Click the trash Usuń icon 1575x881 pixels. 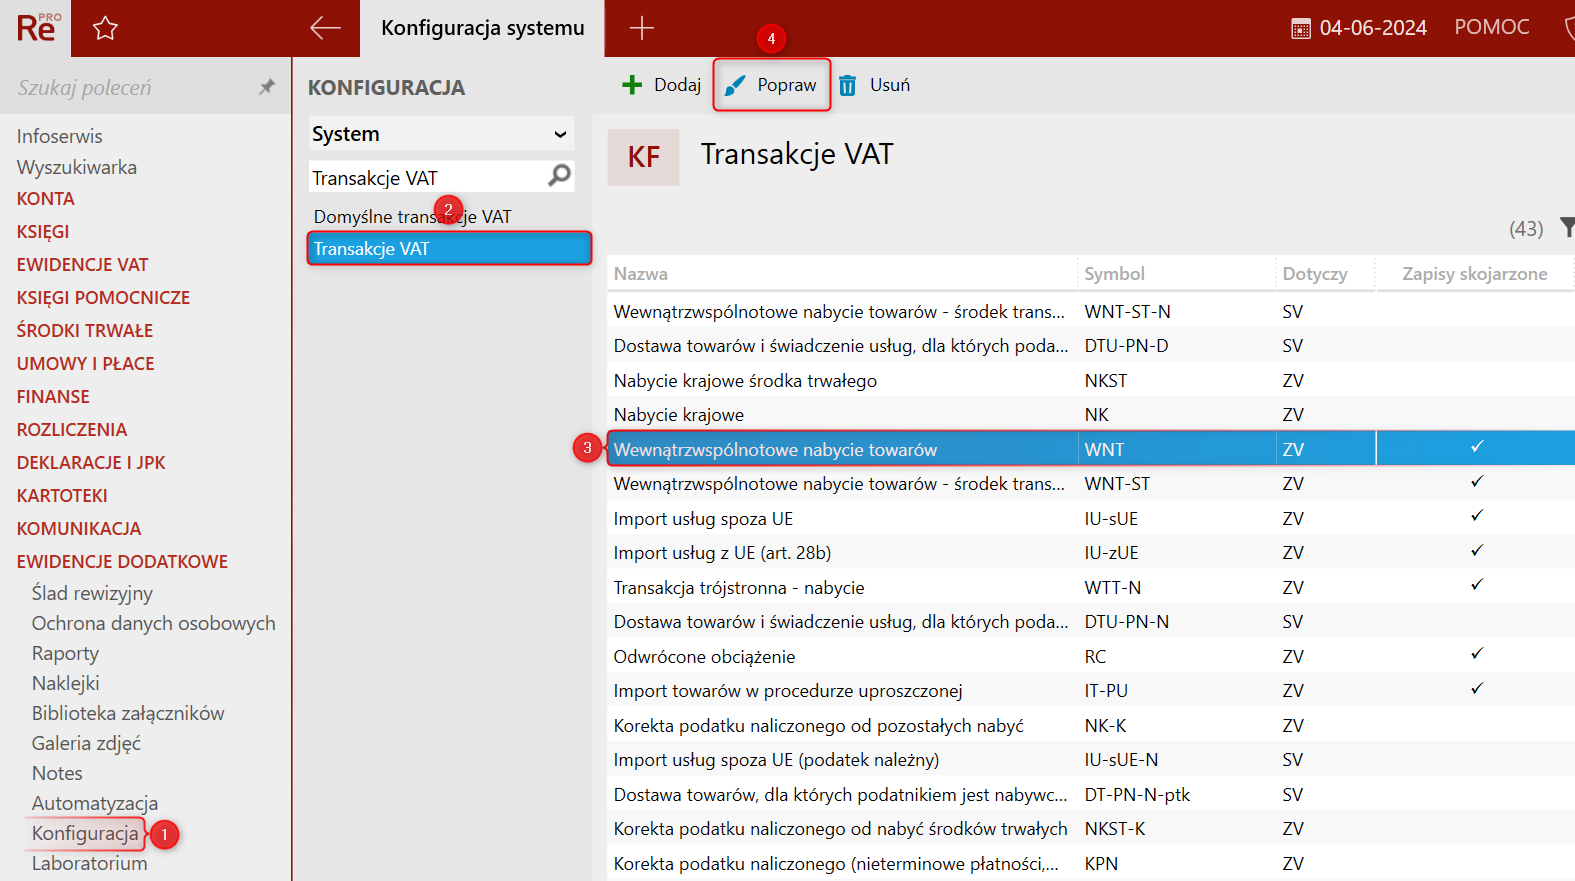point(847,86)
